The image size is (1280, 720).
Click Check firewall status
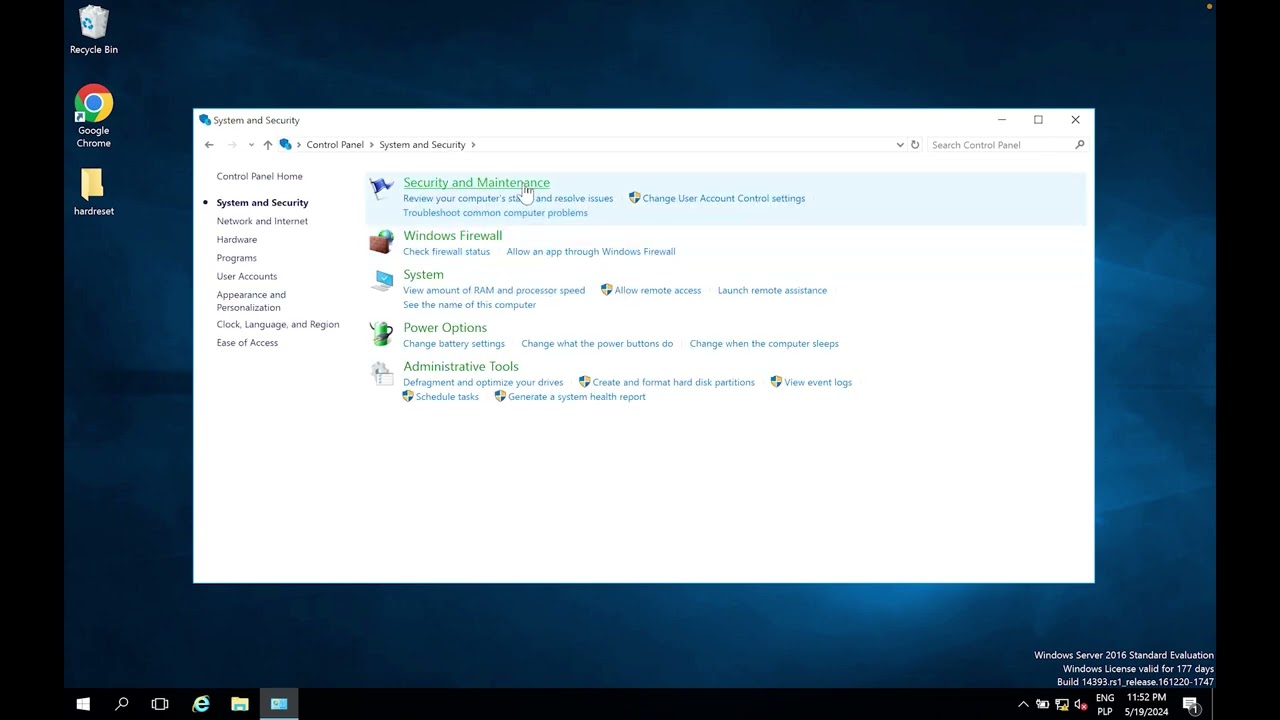[446, 252]
